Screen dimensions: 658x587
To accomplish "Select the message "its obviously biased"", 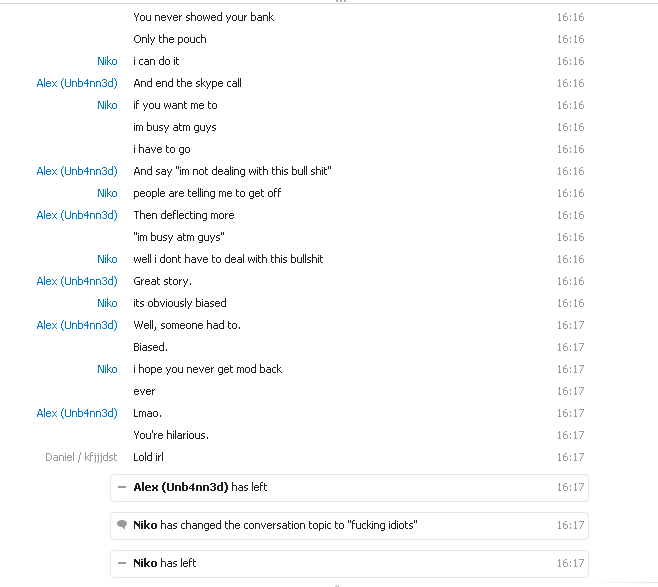I will point(180,303).
